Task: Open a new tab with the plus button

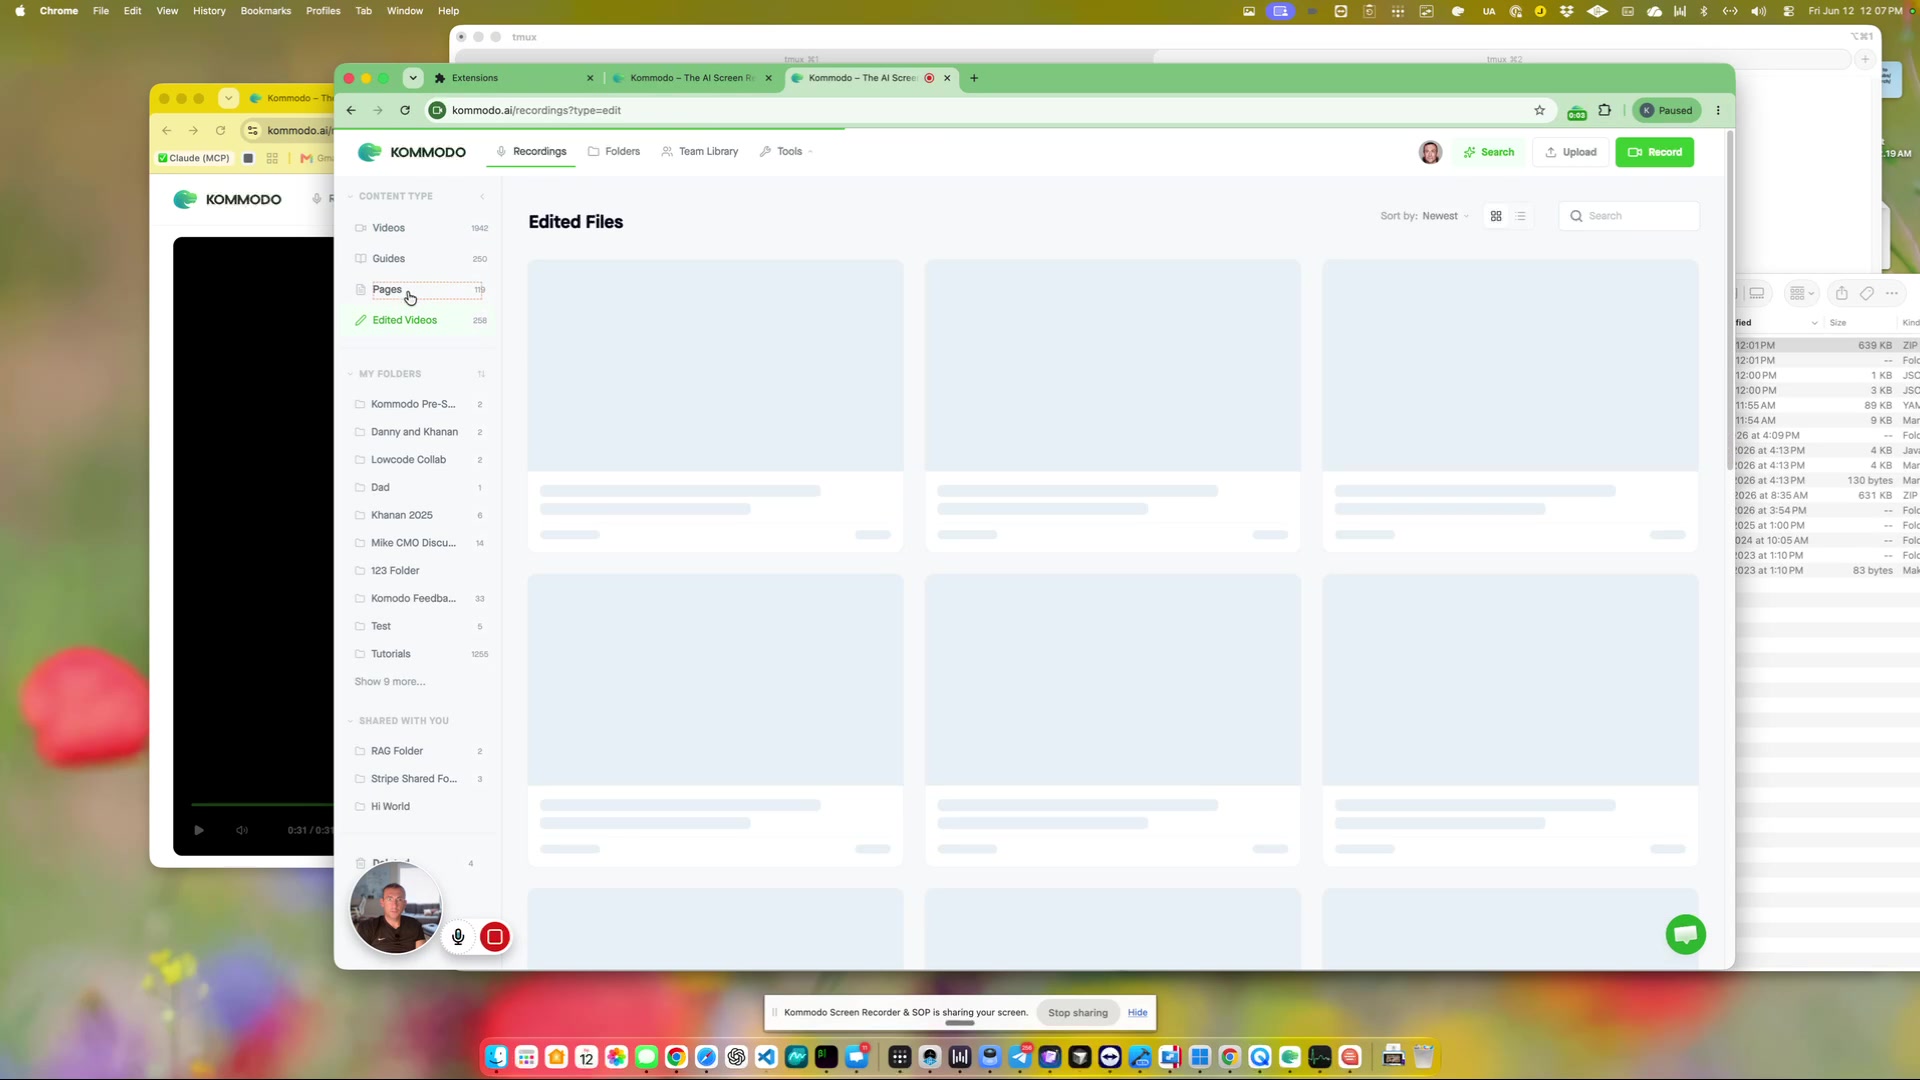Action: click(x=974, y=78)
